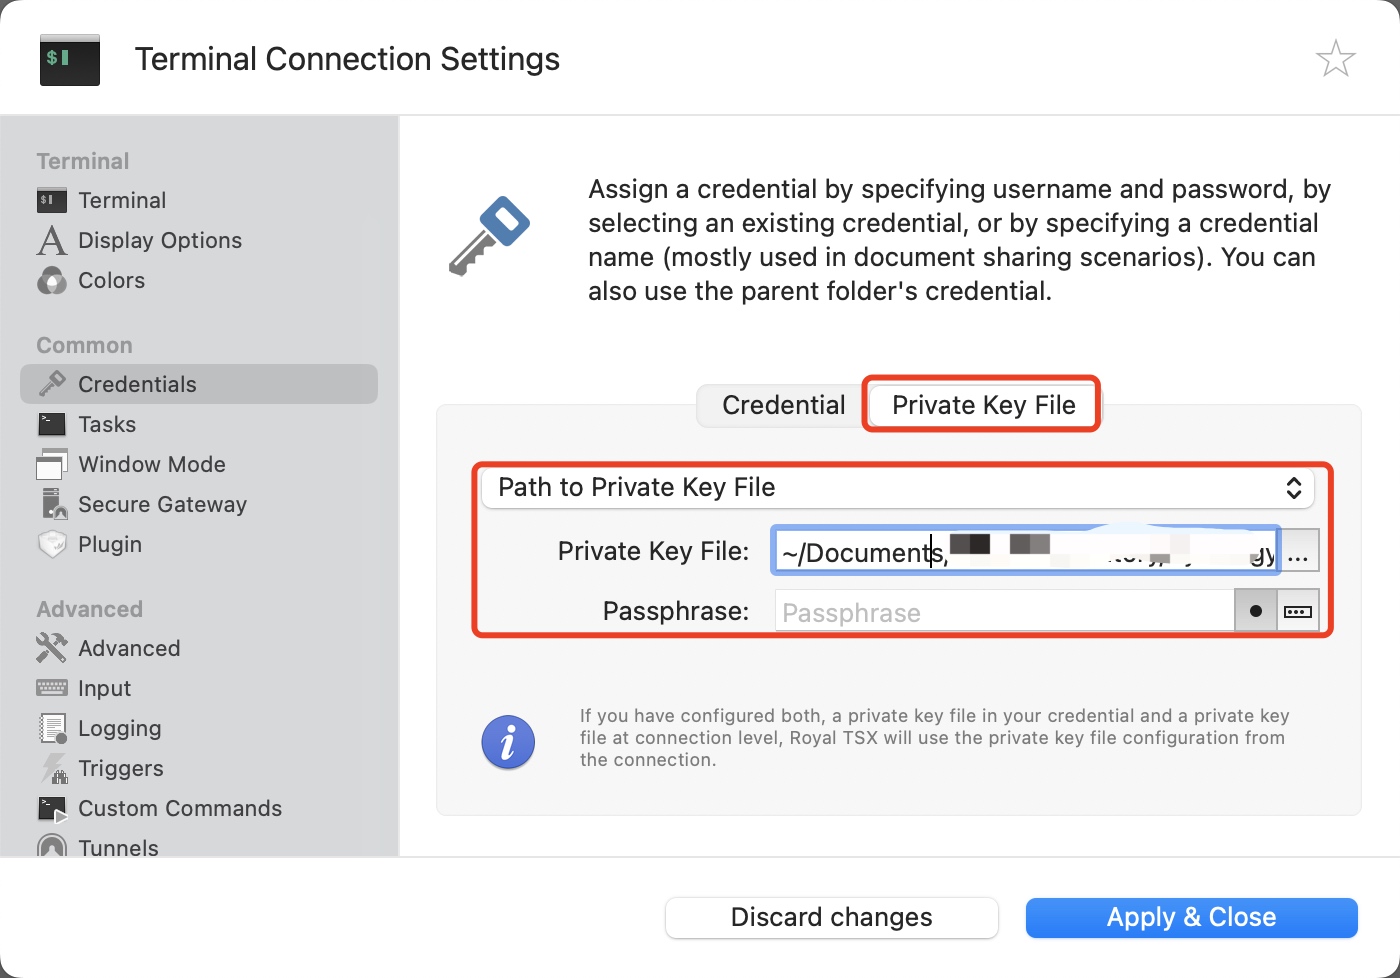Select Advanced in the sidebar
Image resolution: width=1400 pixels, height=978 pixels.
129,648
